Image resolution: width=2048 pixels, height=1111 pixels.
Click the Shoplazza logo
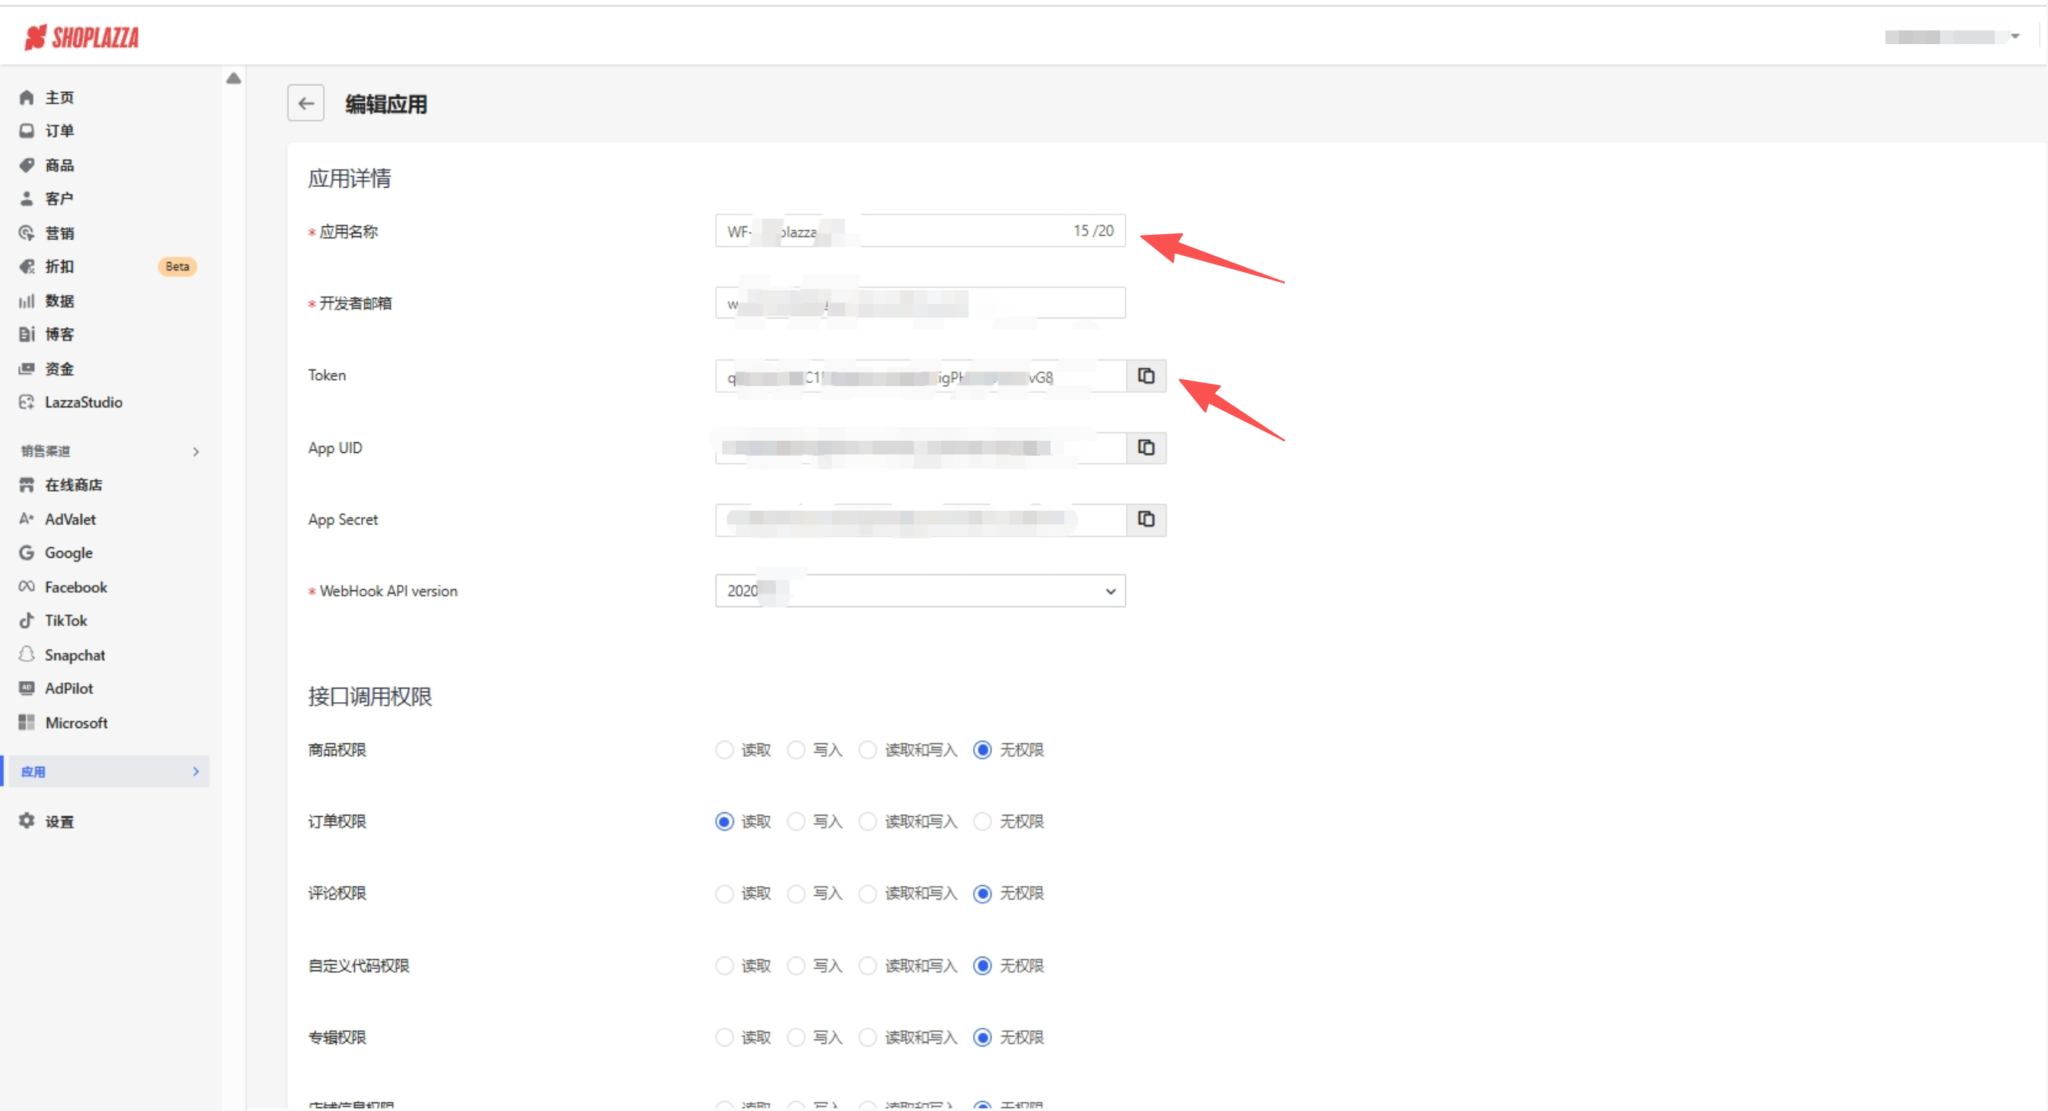tap(82, 38)
